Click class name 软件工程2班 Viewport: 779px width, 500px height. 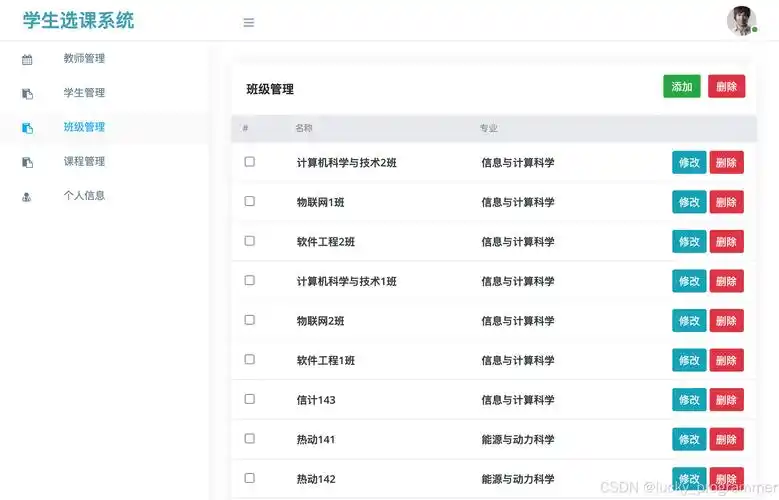[x=325, y=242]
